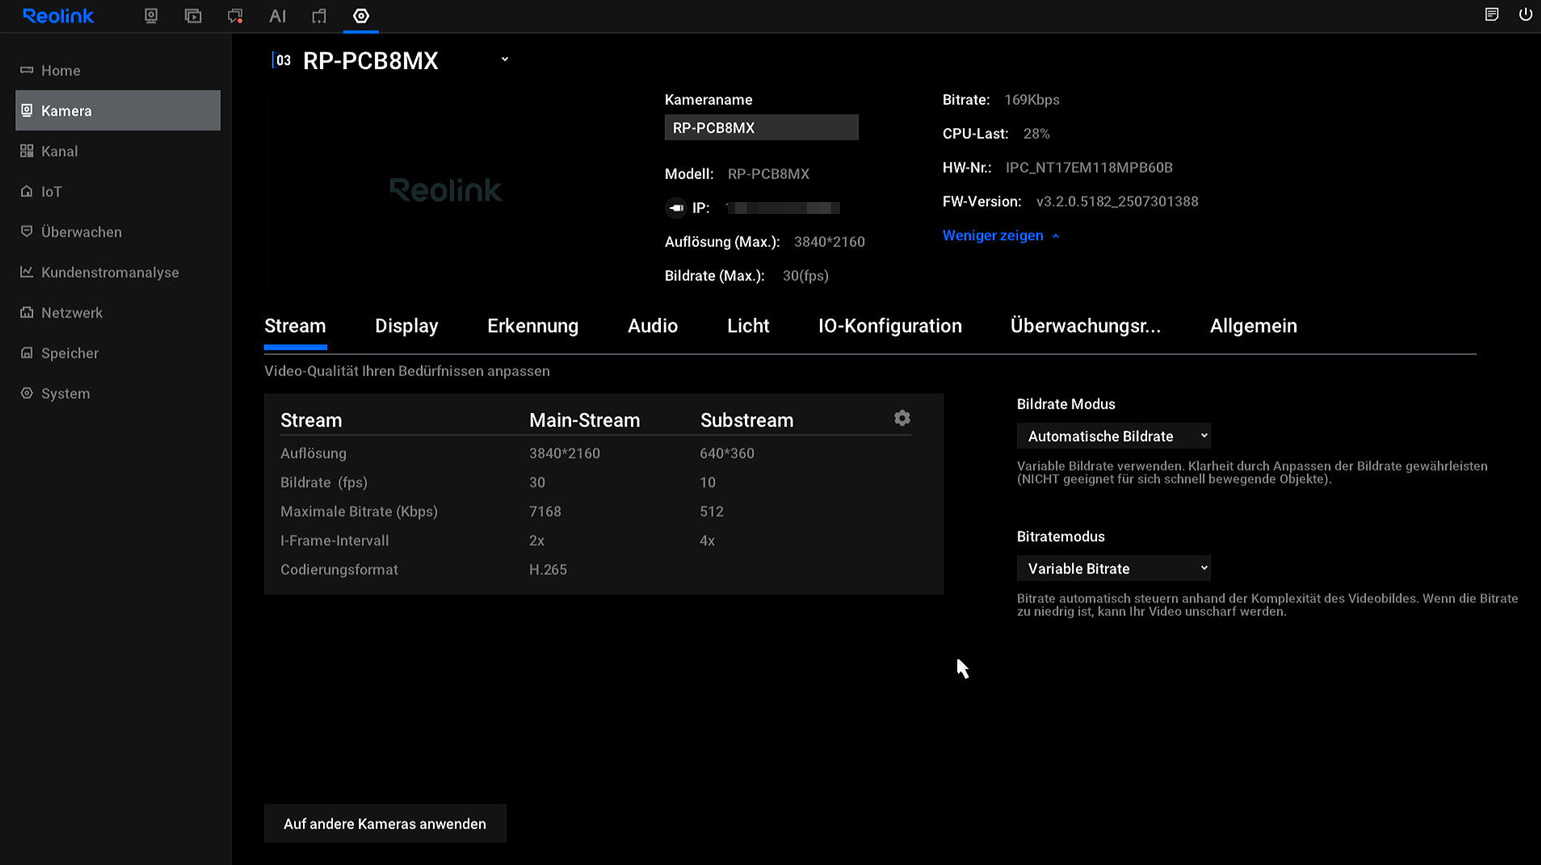Open the live view camera icon
The height and width of the screenshot is (865, 1541).
point(151,16)
